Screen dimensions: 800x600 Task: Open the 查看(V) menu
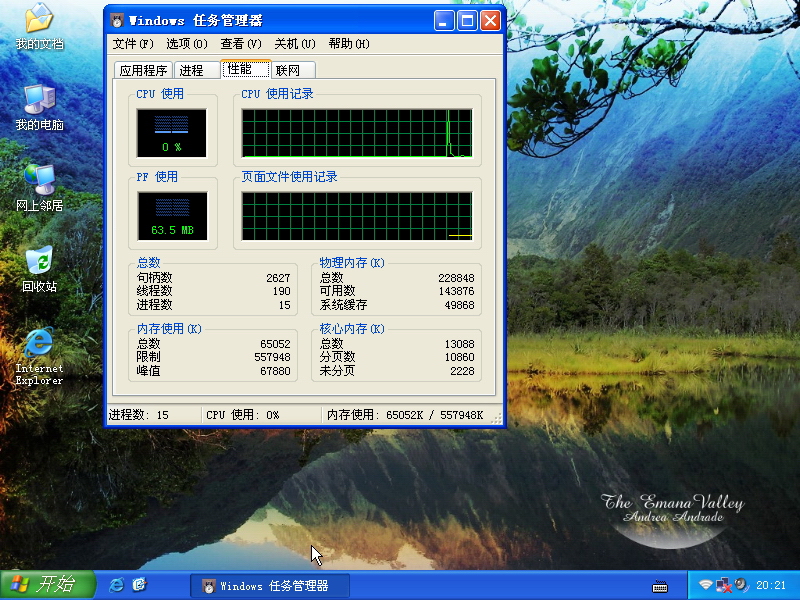point(241,44)
